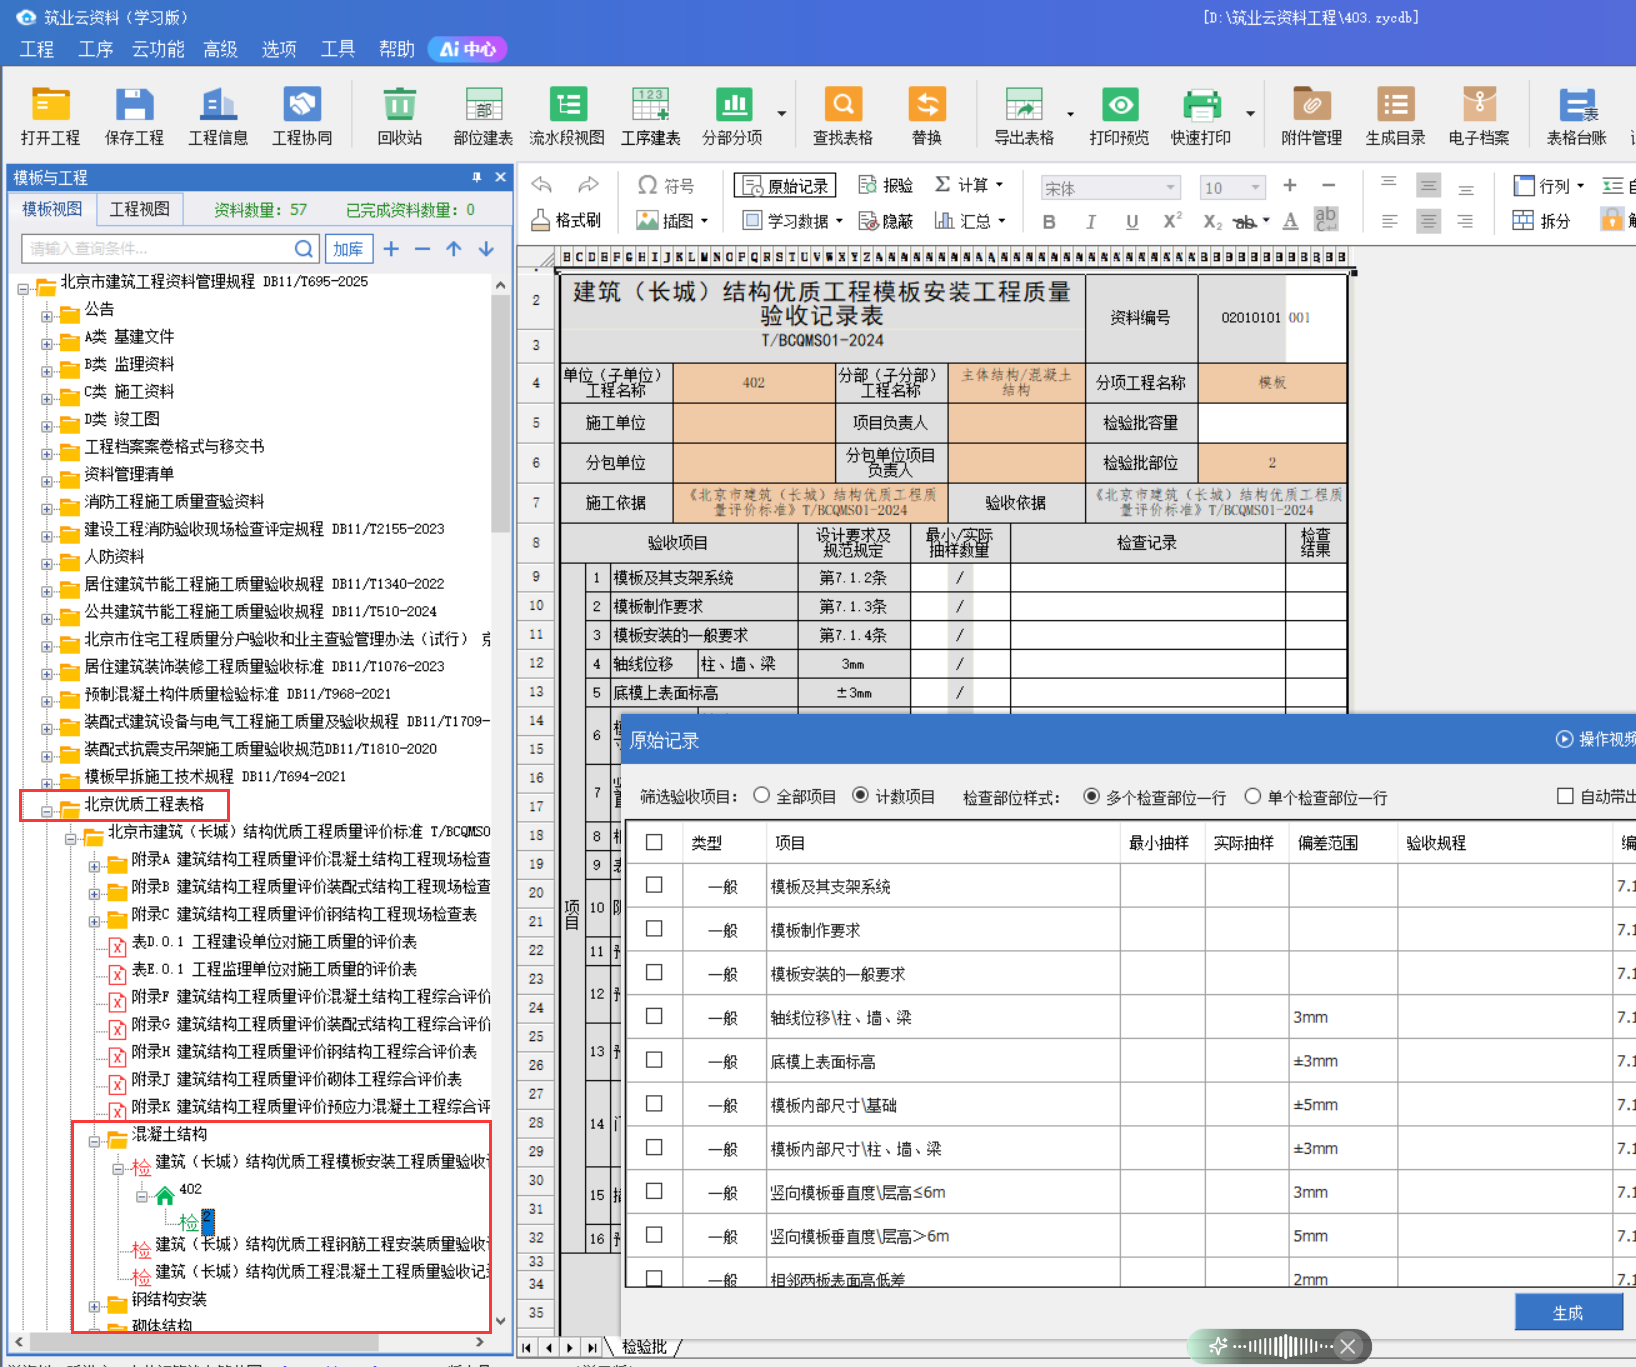Select 单个检查部位一行 radio option

click(1252, 797)
